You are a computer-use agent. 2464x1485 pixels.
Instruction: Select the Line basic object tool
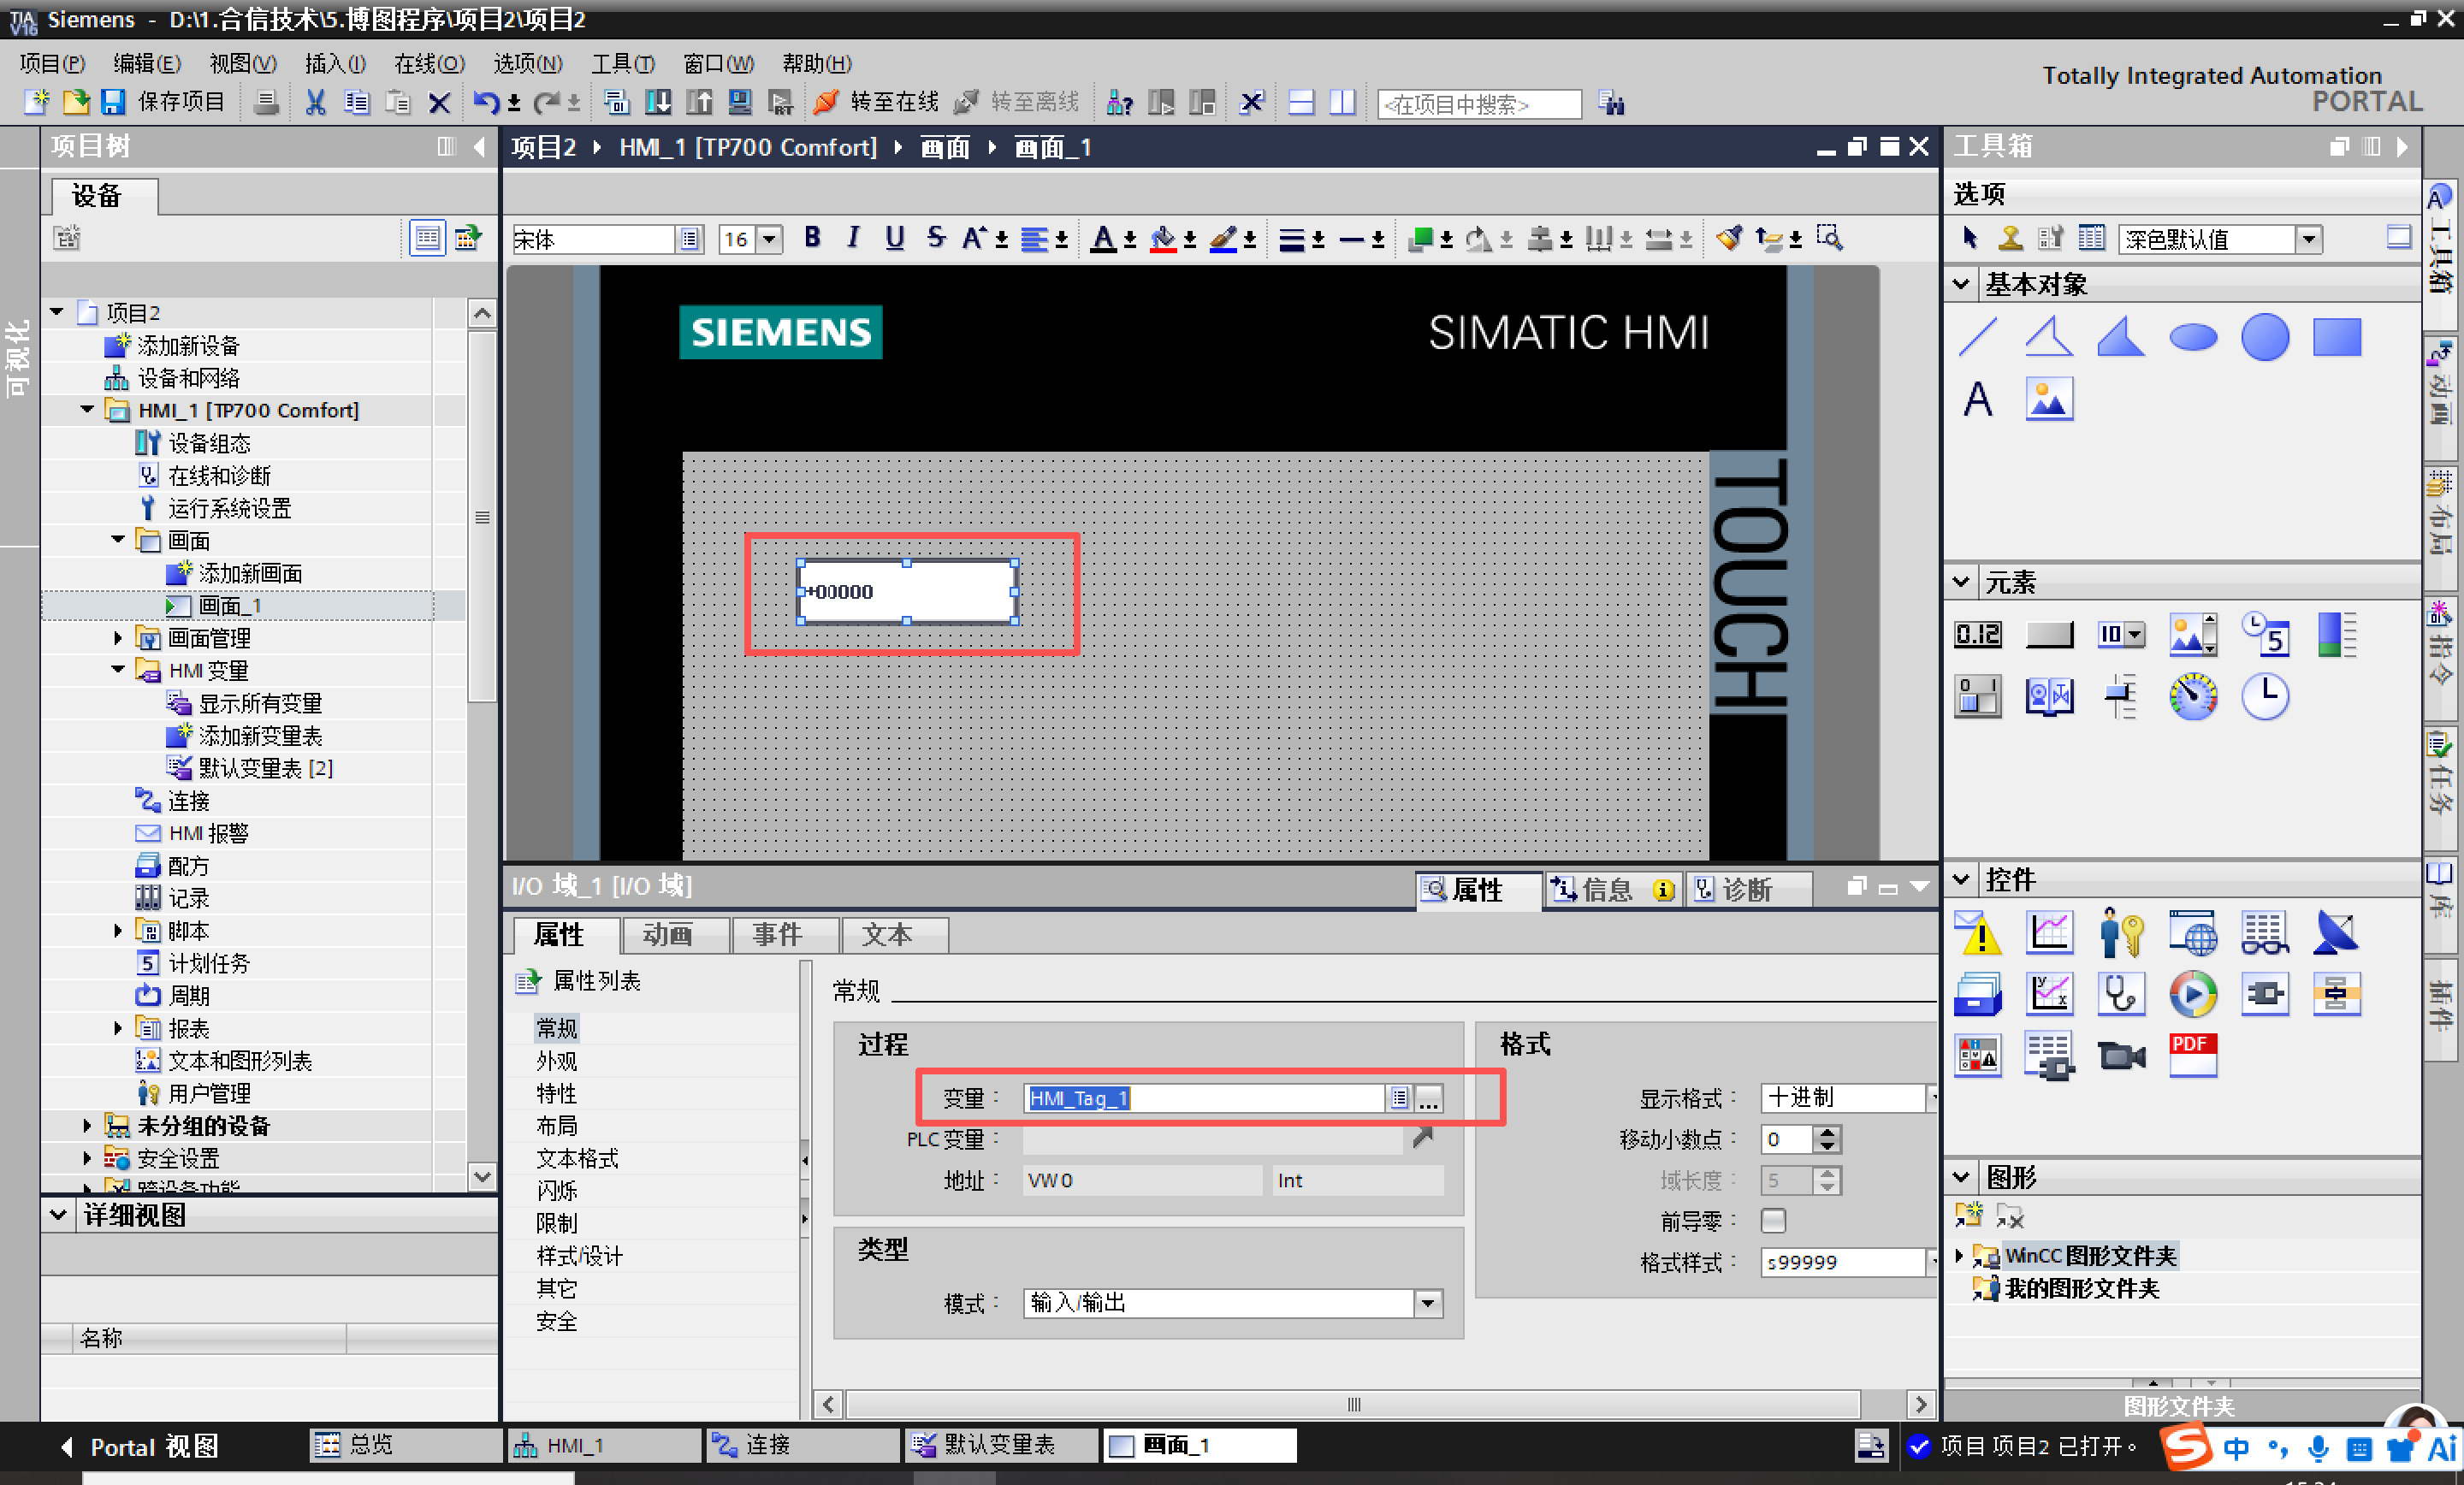click(x=1977, y=337)
